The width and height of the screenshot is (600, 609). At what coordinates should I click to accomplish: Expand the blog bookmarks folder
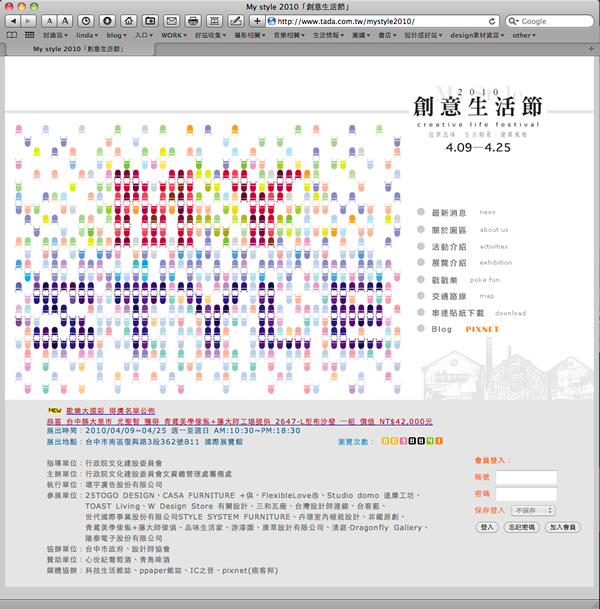click(x=117, y=35)
